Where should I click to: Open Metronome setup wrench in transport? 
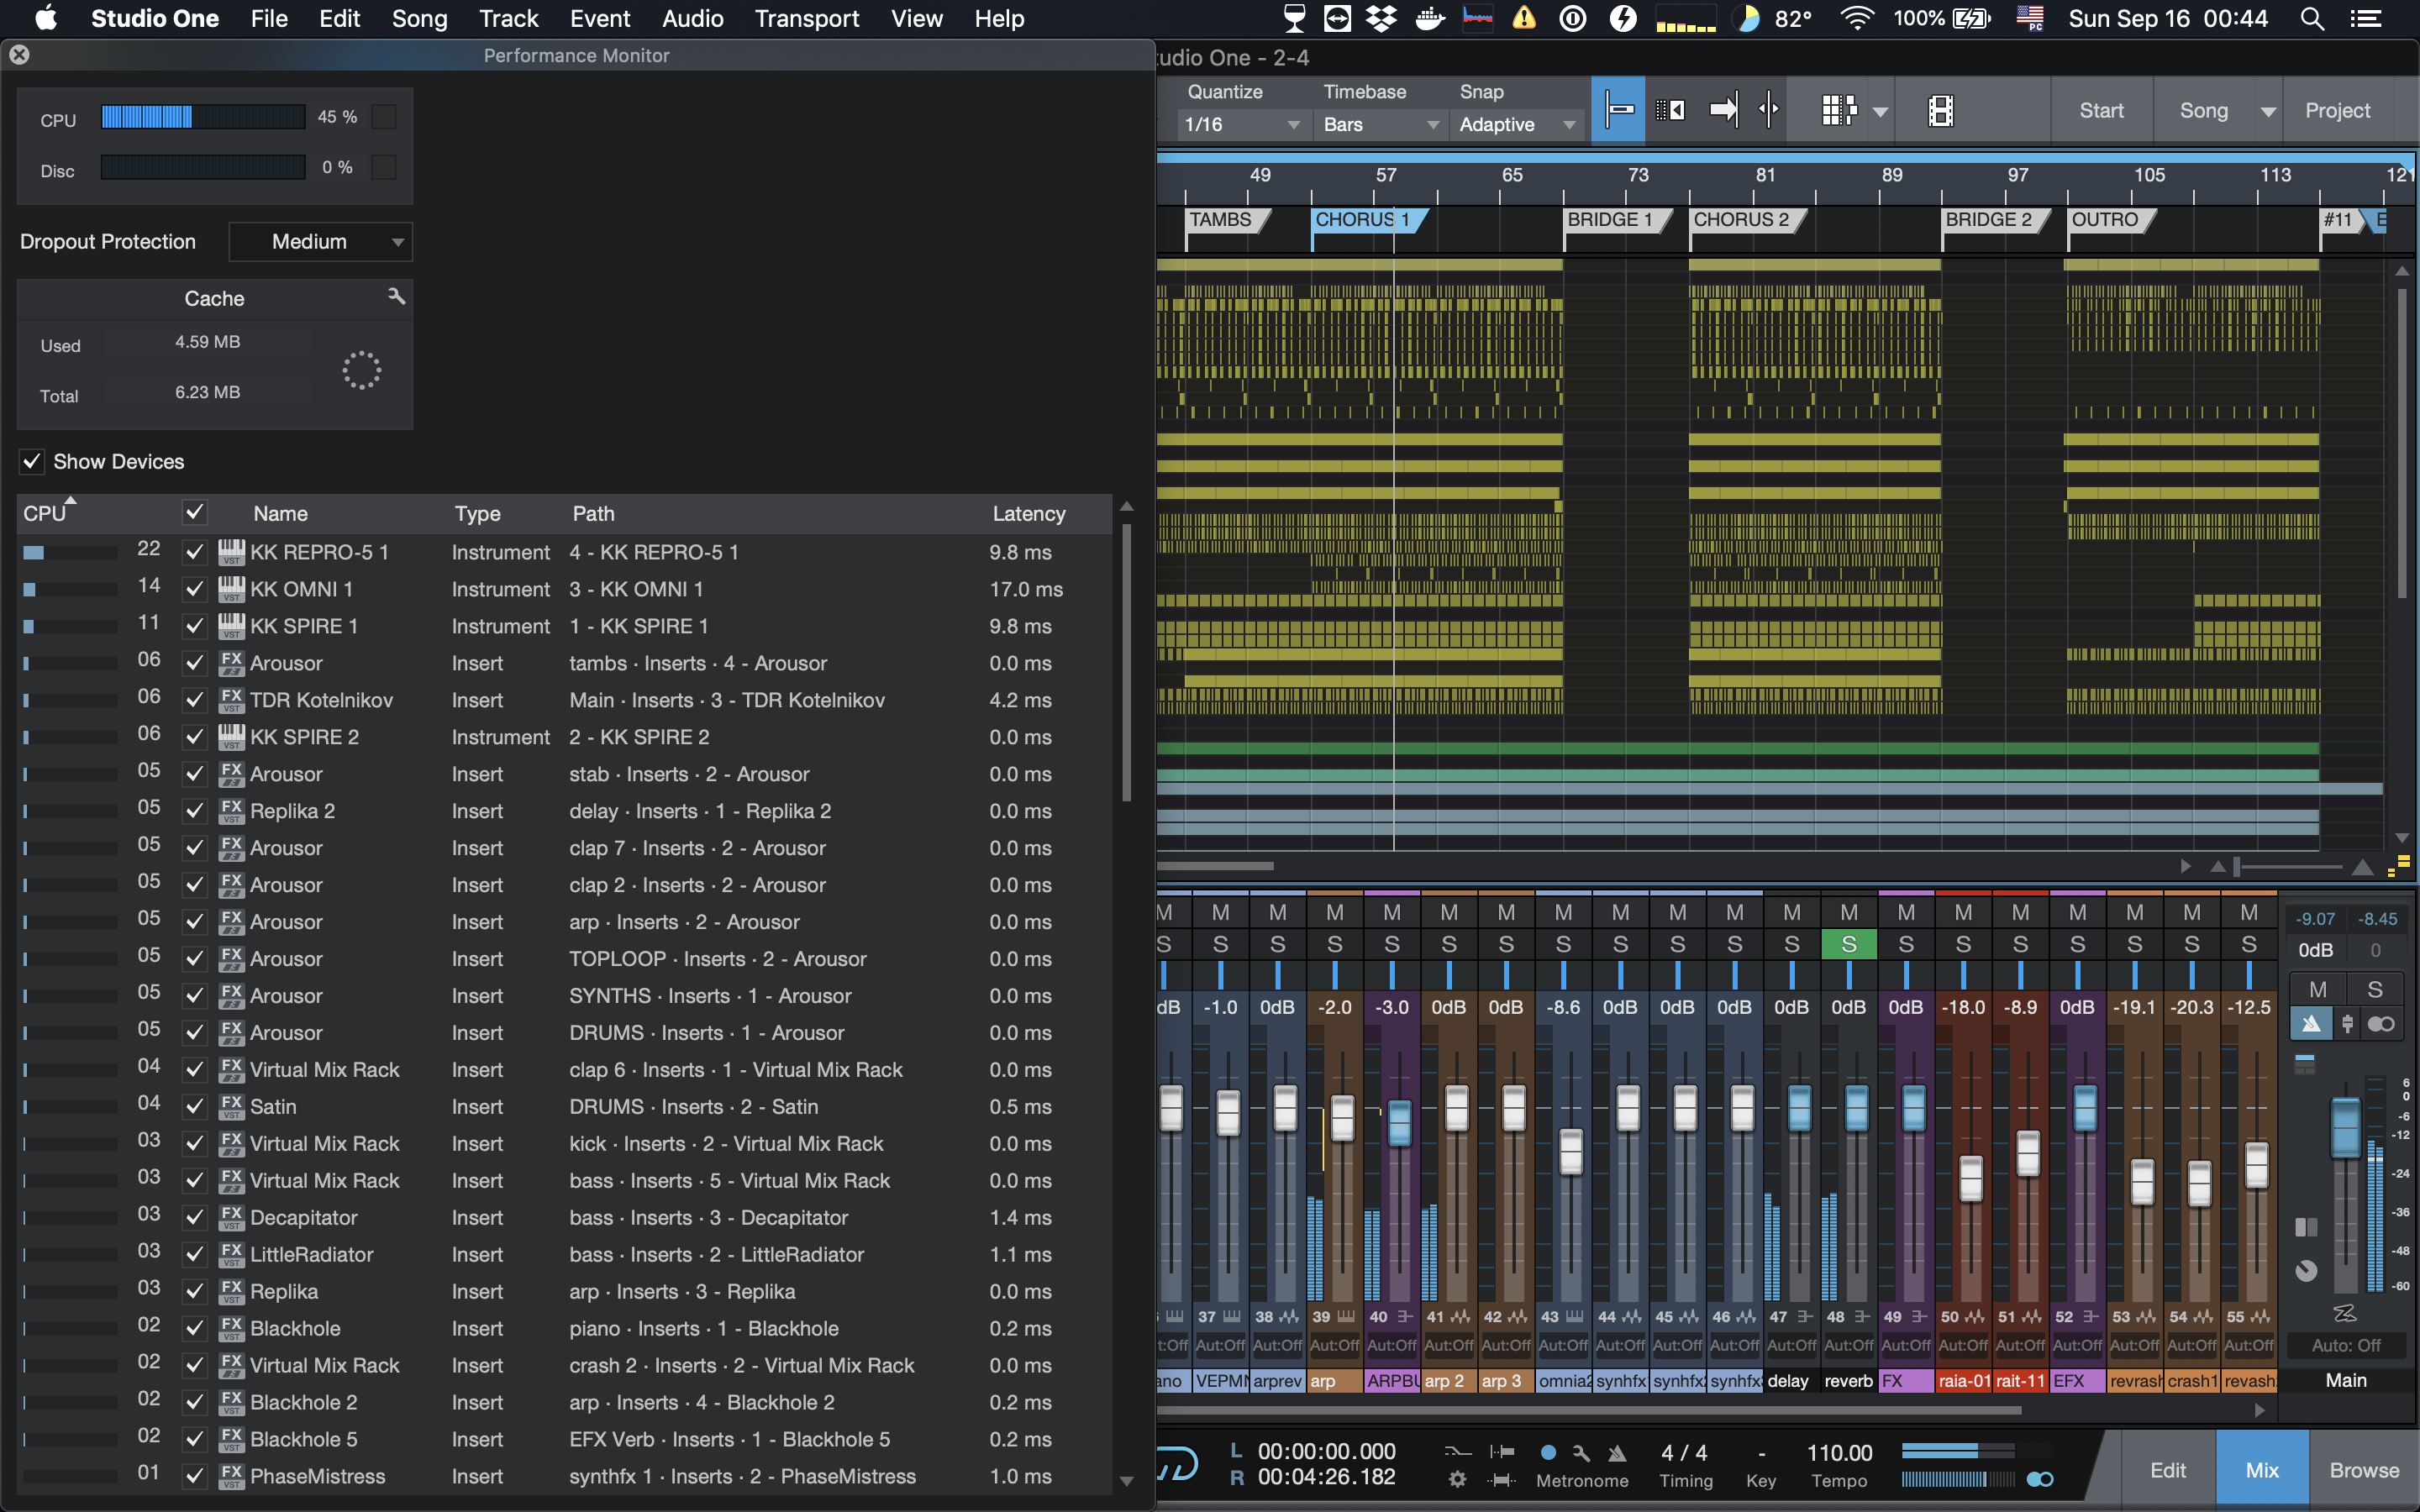click(1581, 1452)
